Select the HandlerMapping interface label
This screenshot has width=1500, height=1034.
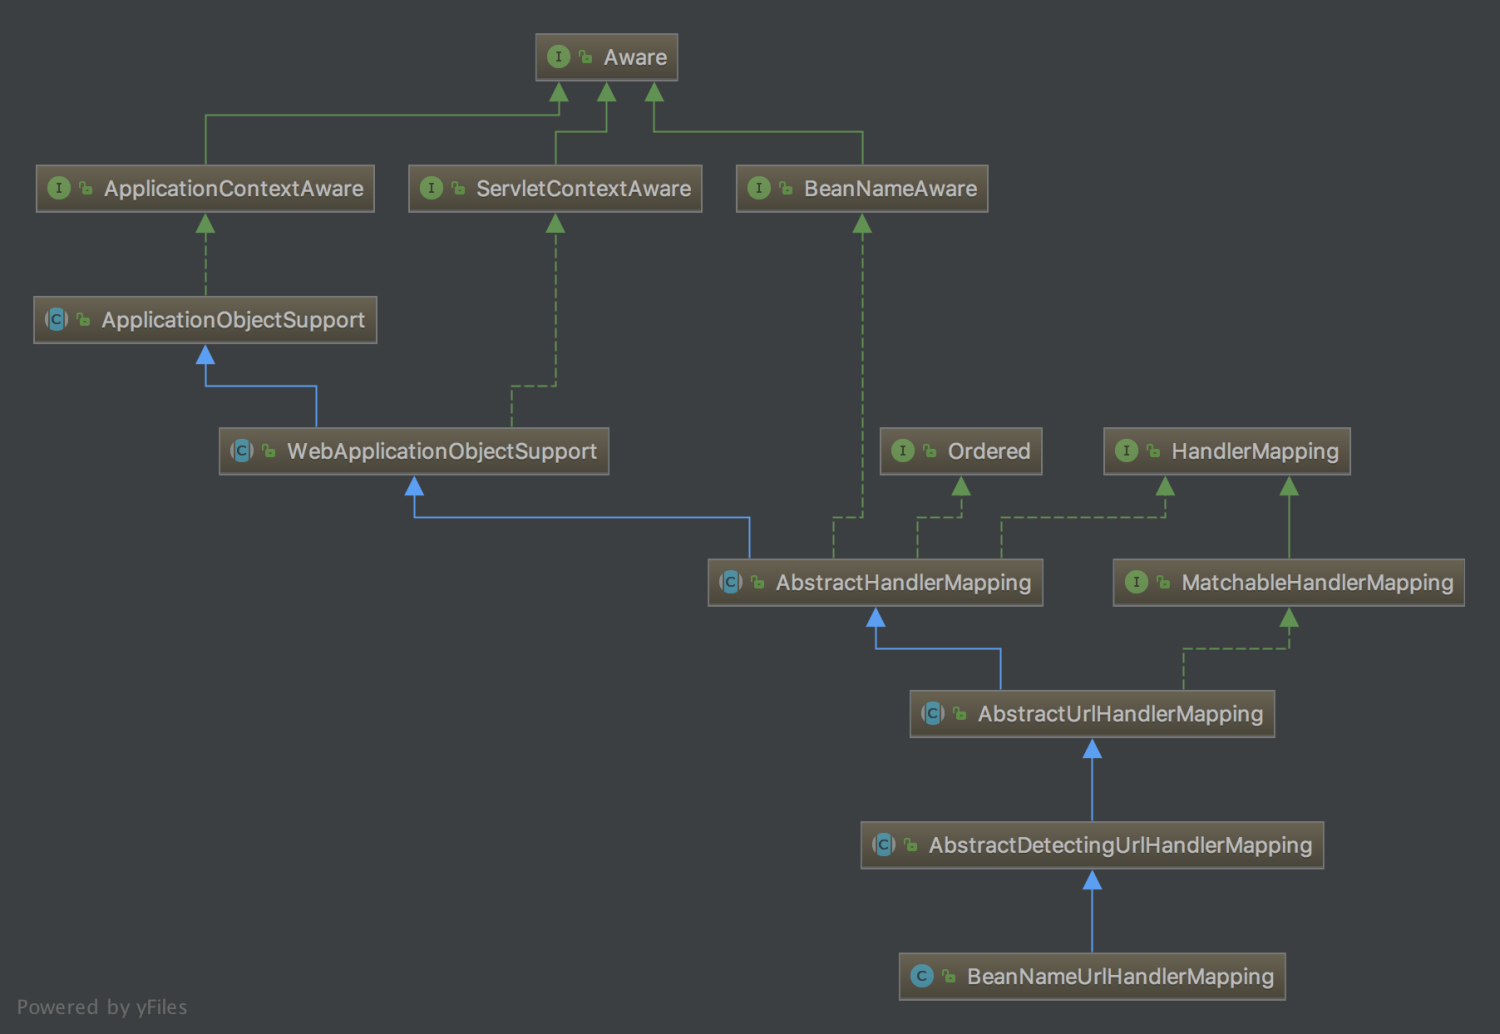[1255, 451]
